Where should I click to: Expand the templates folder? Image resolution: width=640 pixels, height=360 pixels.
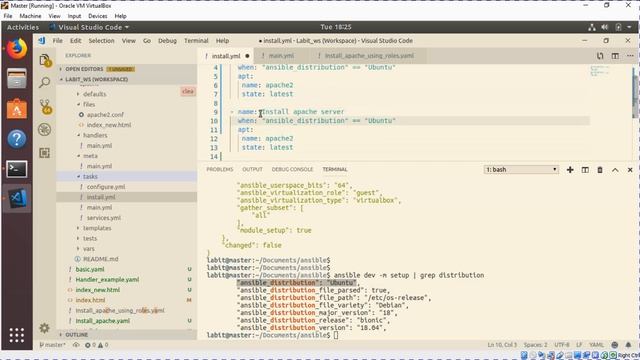click(97, 228)
